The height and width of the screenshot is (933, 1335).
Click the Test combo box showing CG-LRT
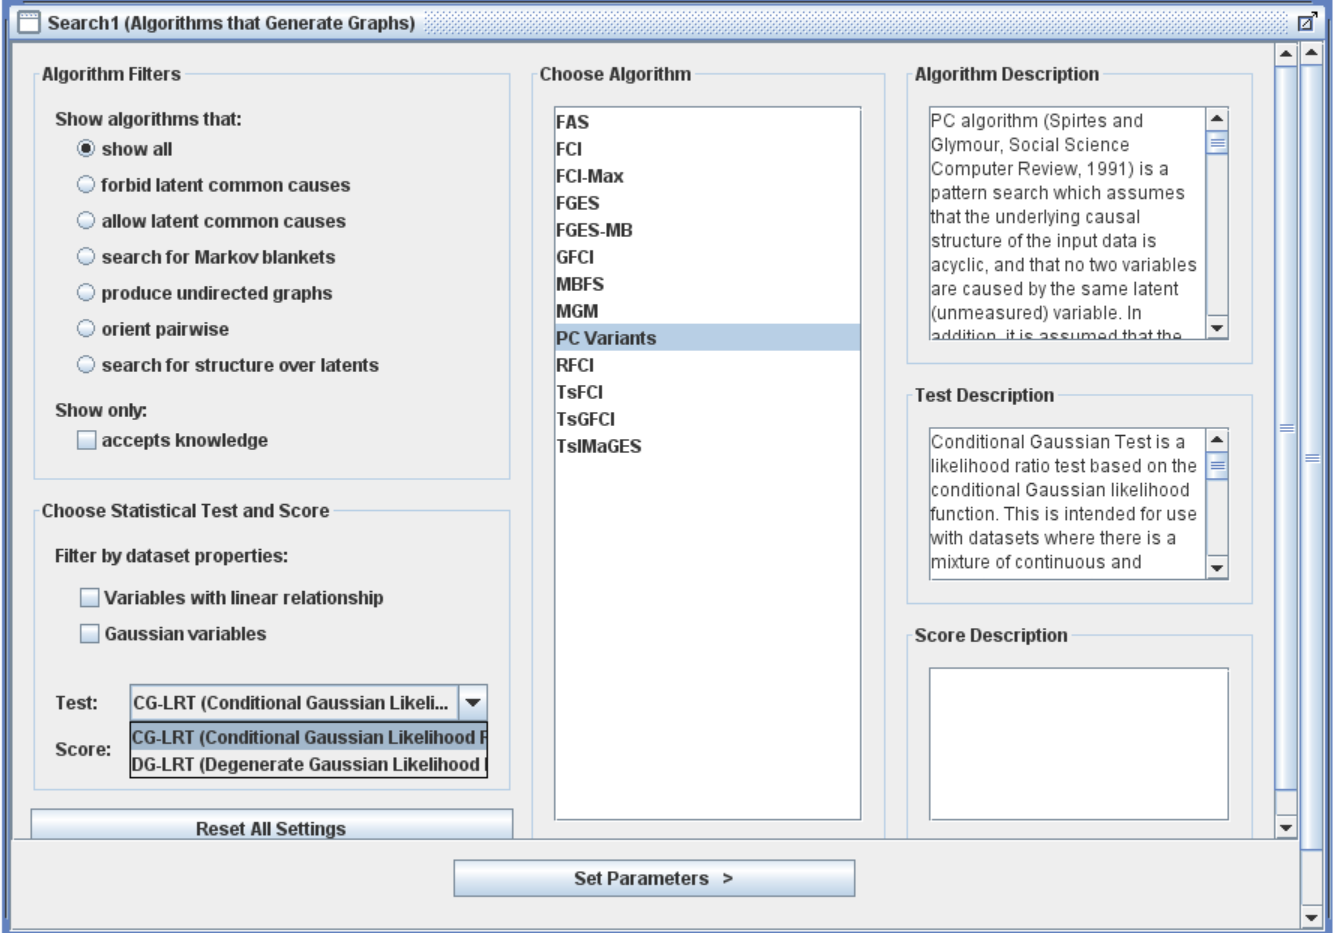point(308,703)
